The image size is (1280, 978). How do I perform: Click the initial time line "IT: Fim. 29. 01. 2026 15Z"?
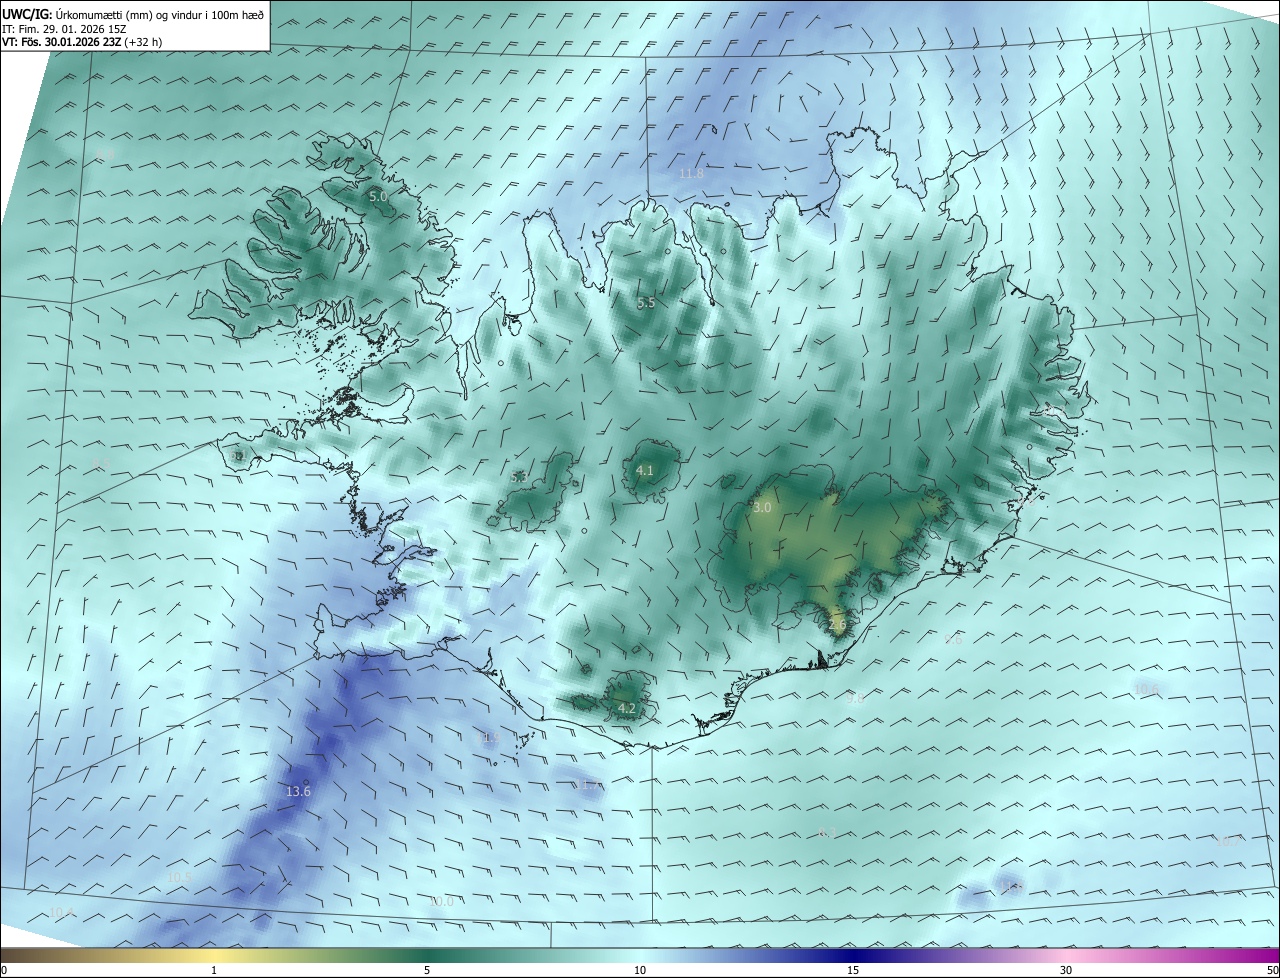(x=66, y=29)
